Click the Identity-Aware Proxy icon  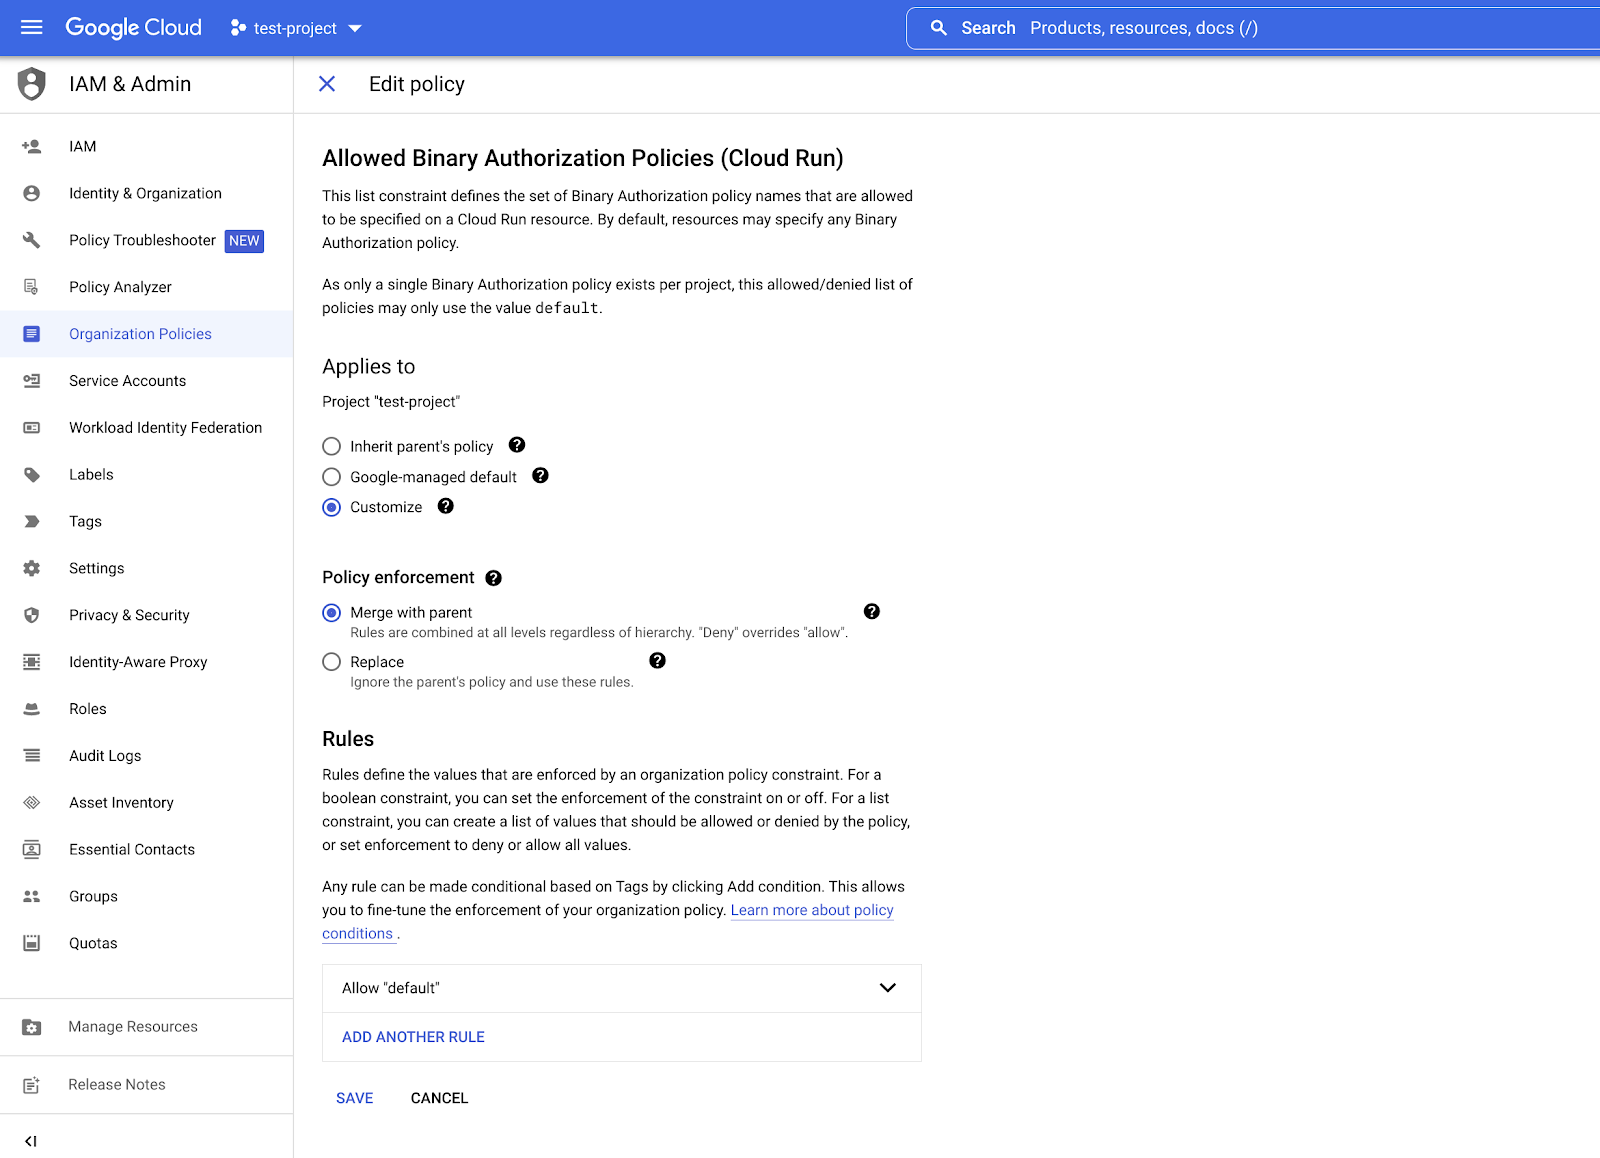coord(32,662)
